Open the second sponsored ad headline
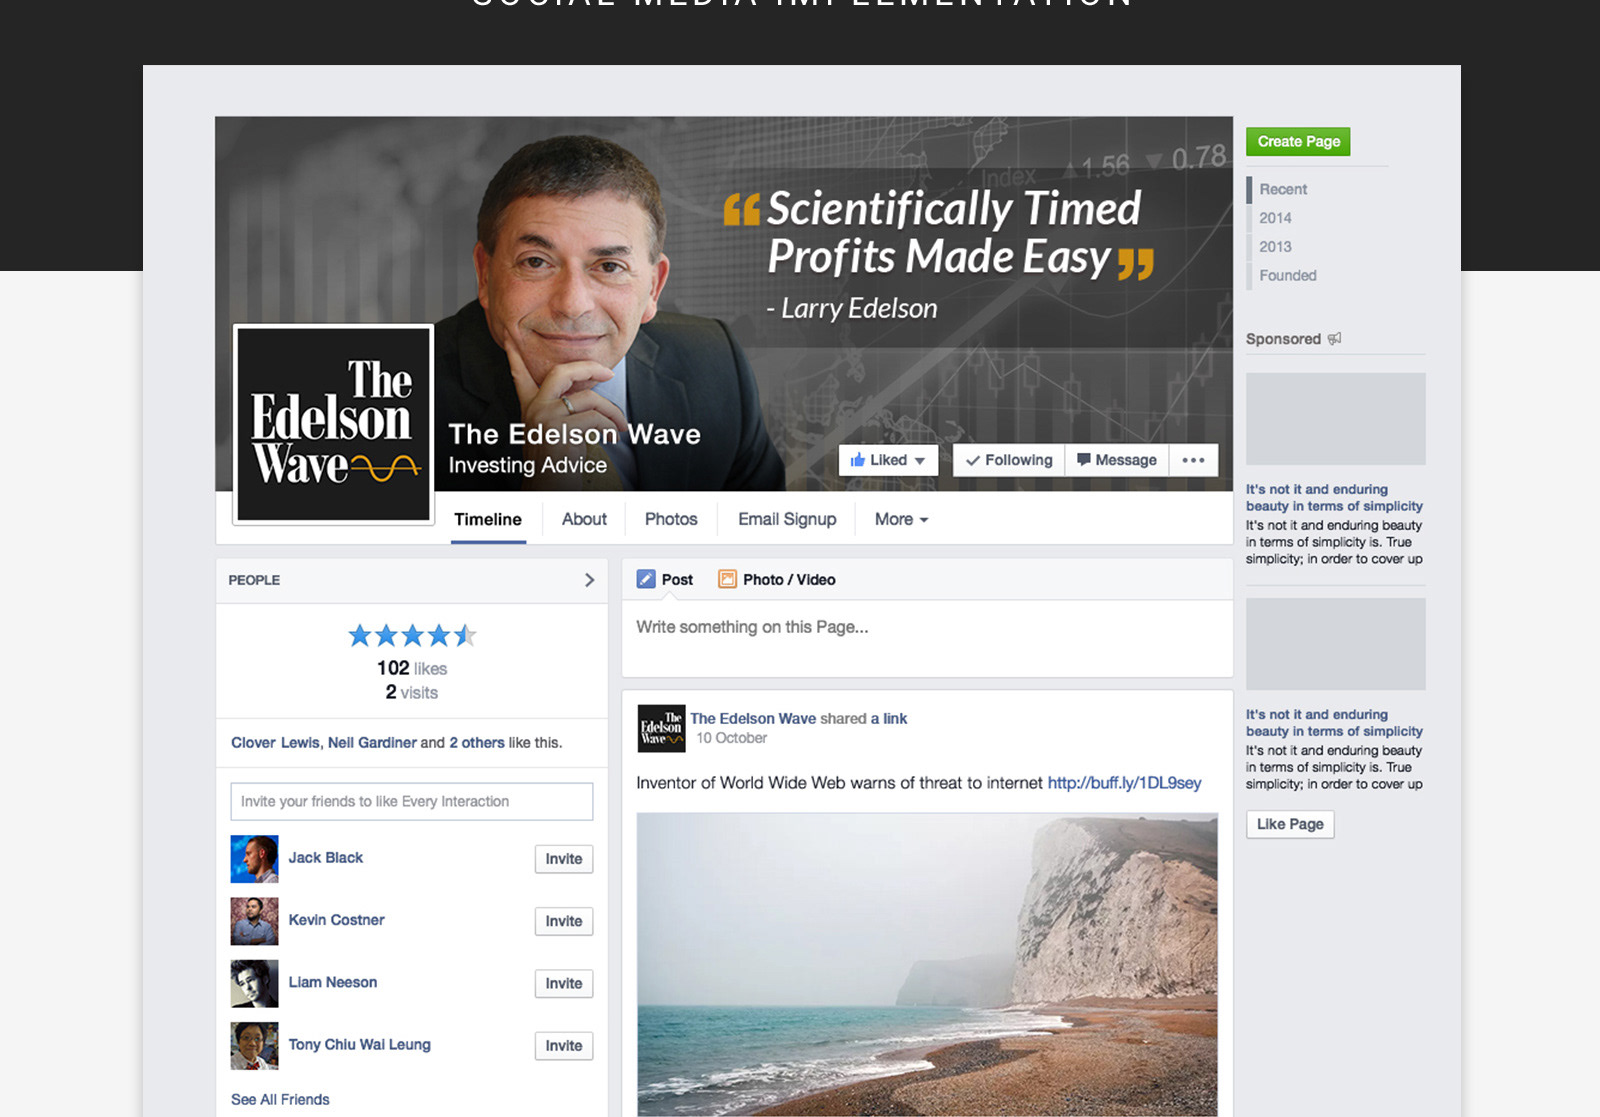This screenshot has width=1600, height=1117. pyautogui.click(x=1334, y=723)
